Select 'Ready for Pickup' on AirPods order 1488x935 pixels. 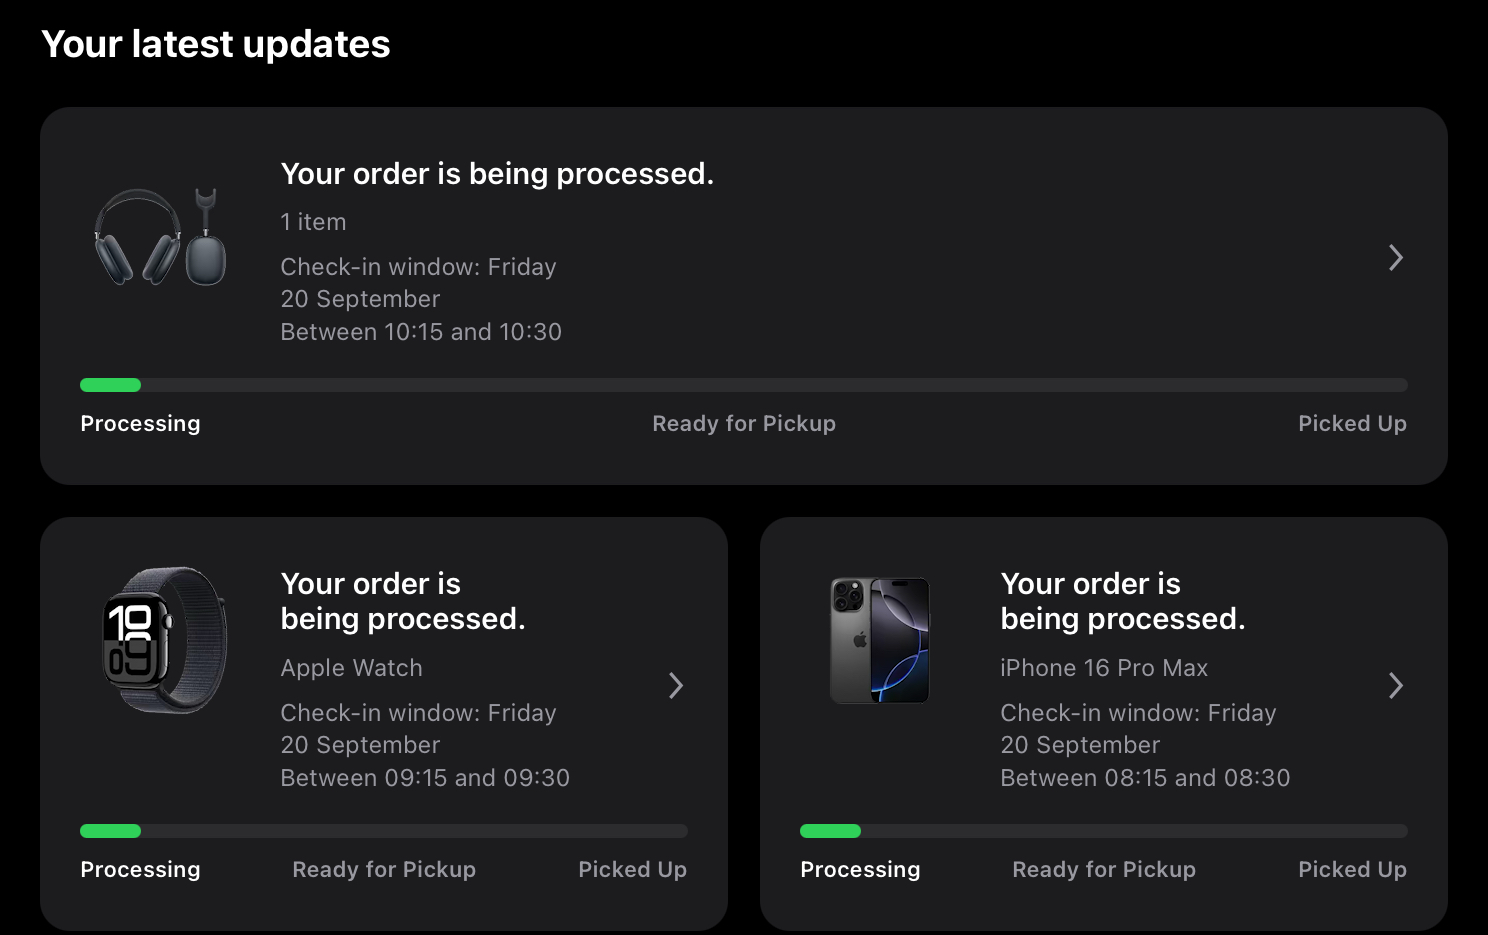(x=744, y=424)
